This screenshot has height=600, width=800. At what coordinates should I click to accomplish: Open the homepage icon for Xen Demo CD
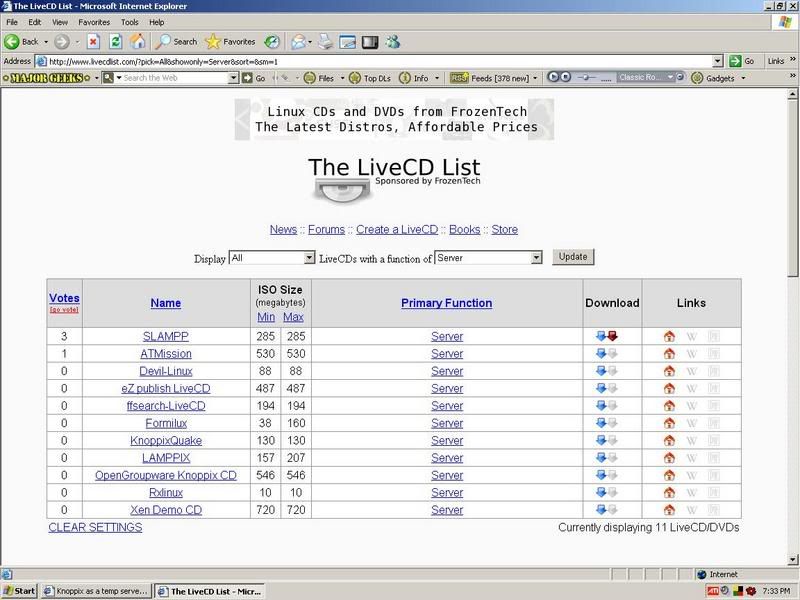point(669,510)
